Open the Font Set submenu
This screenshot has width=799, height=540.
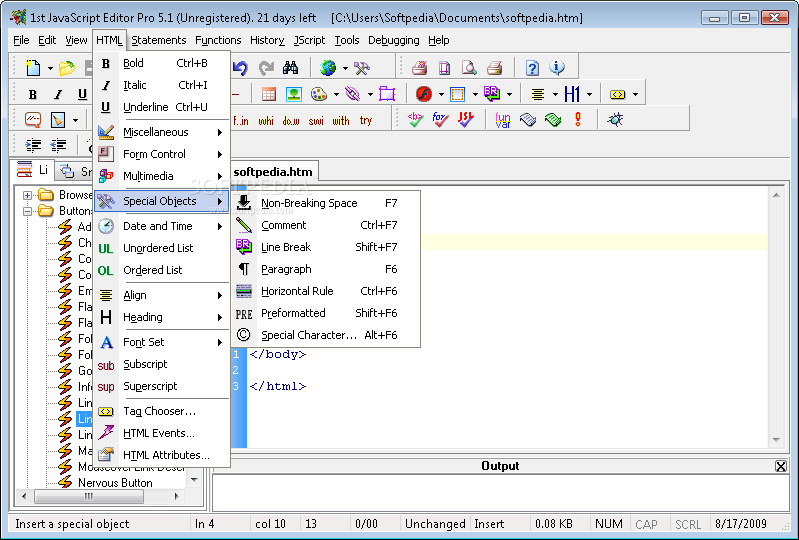[x=162, y=342]
